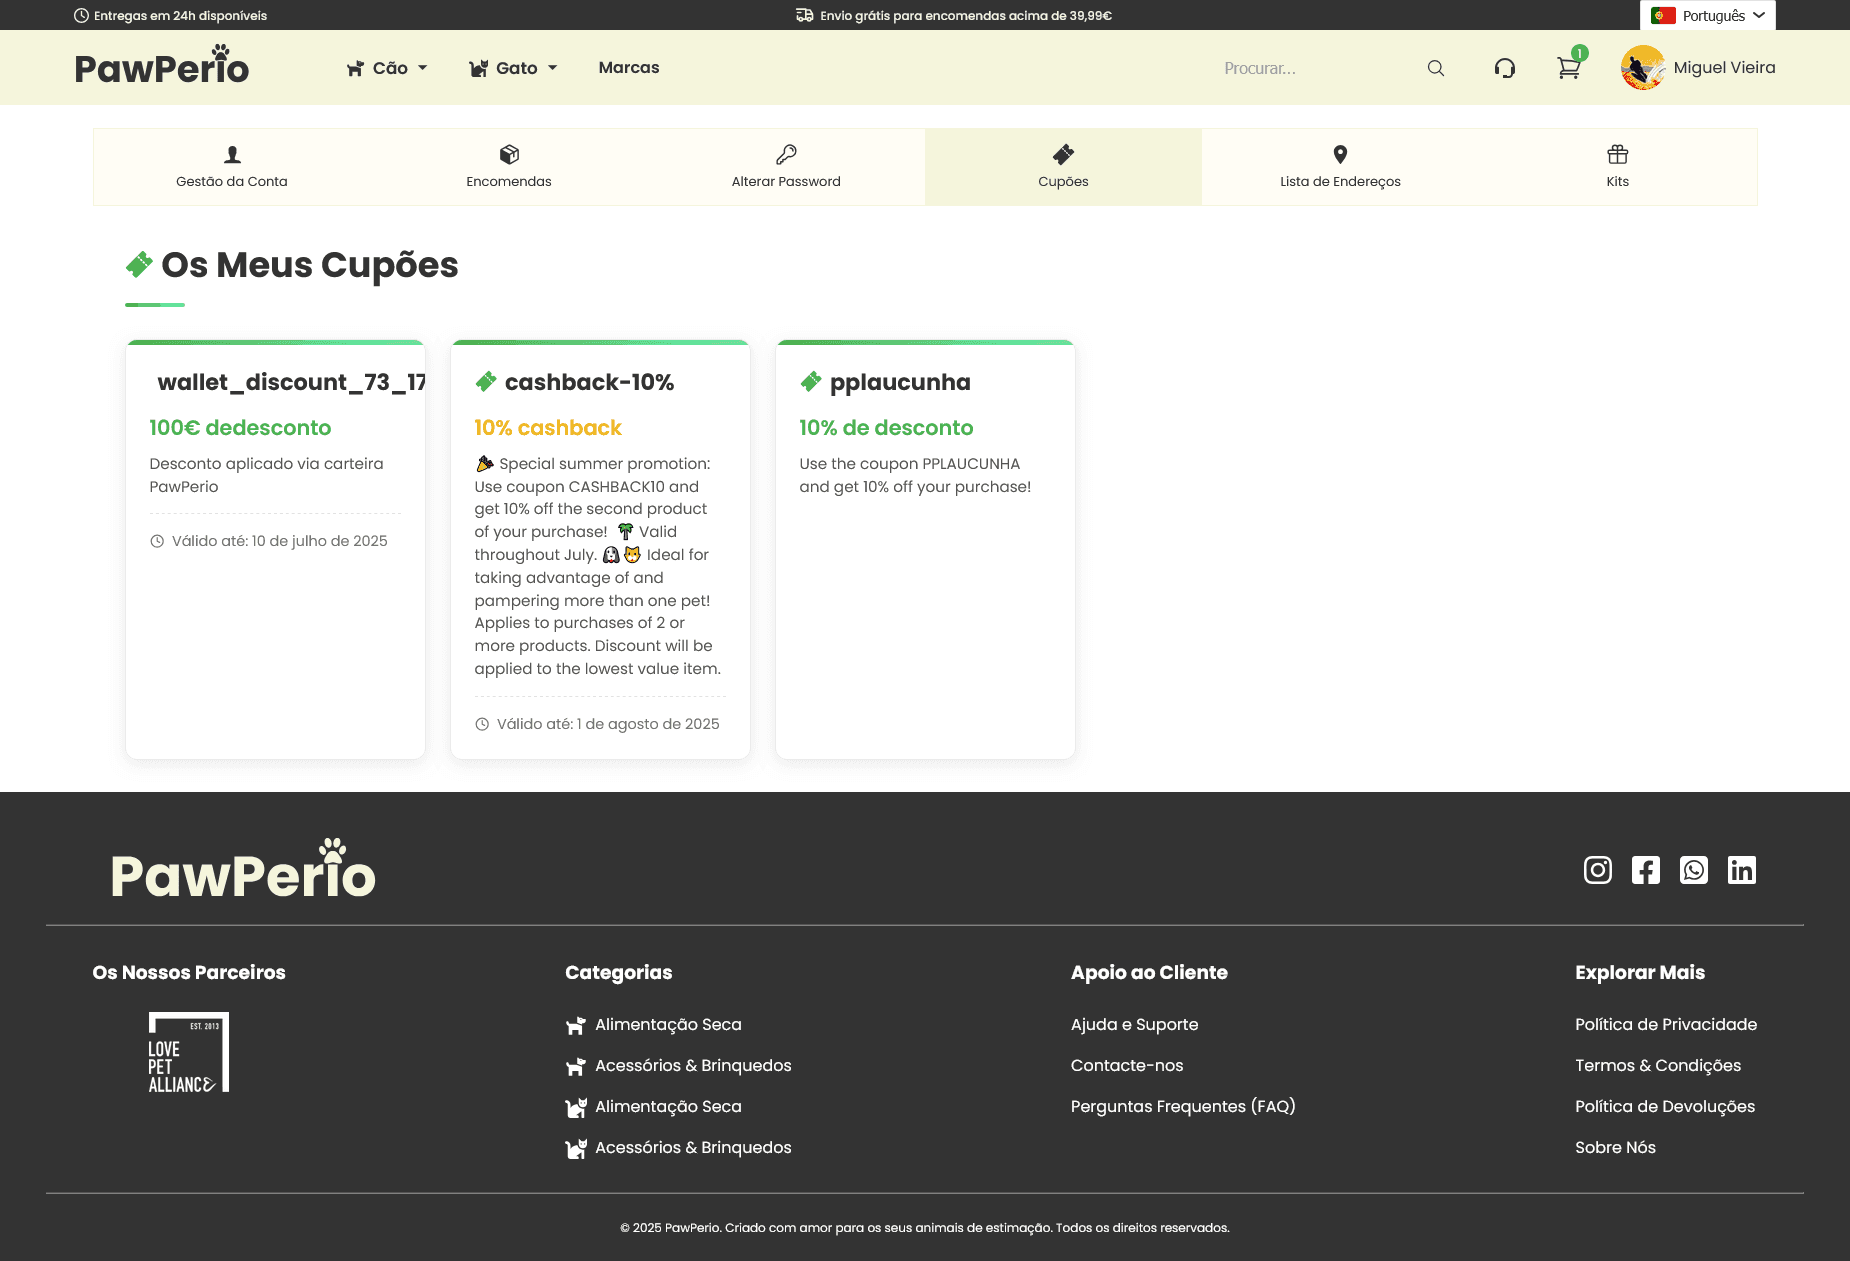Open the Gato dropdown menu
The width and height of the screenshot is (1850, 1261).
513,67
